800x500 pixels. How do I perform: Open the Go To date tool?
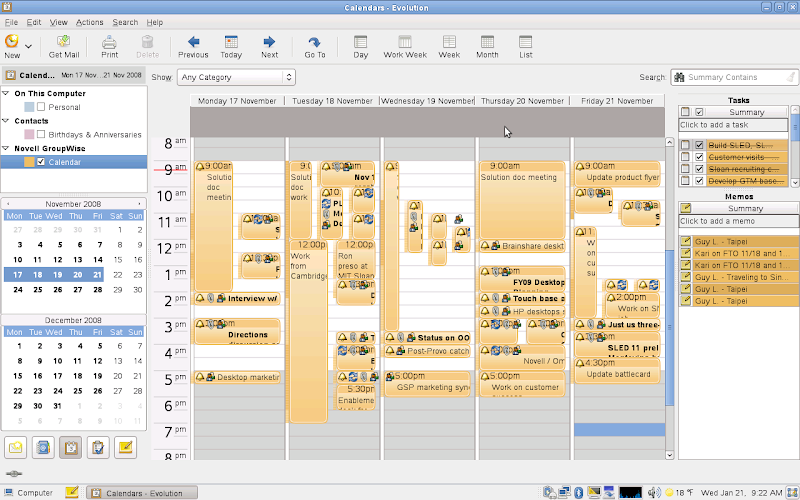tap(315, 46)
